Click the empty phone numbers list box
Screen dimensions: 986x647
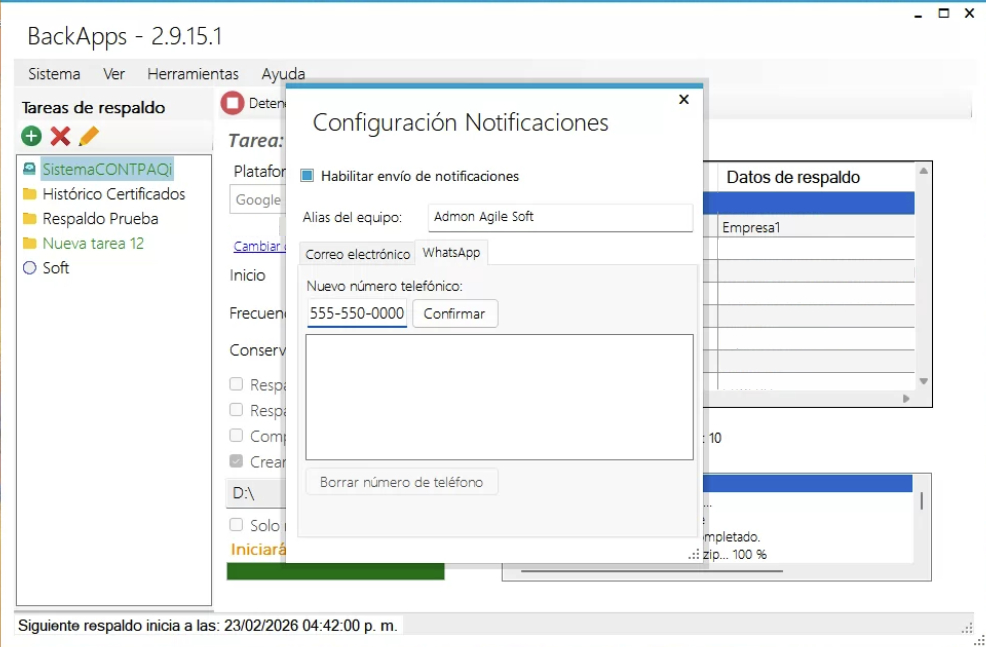[499, 397]
